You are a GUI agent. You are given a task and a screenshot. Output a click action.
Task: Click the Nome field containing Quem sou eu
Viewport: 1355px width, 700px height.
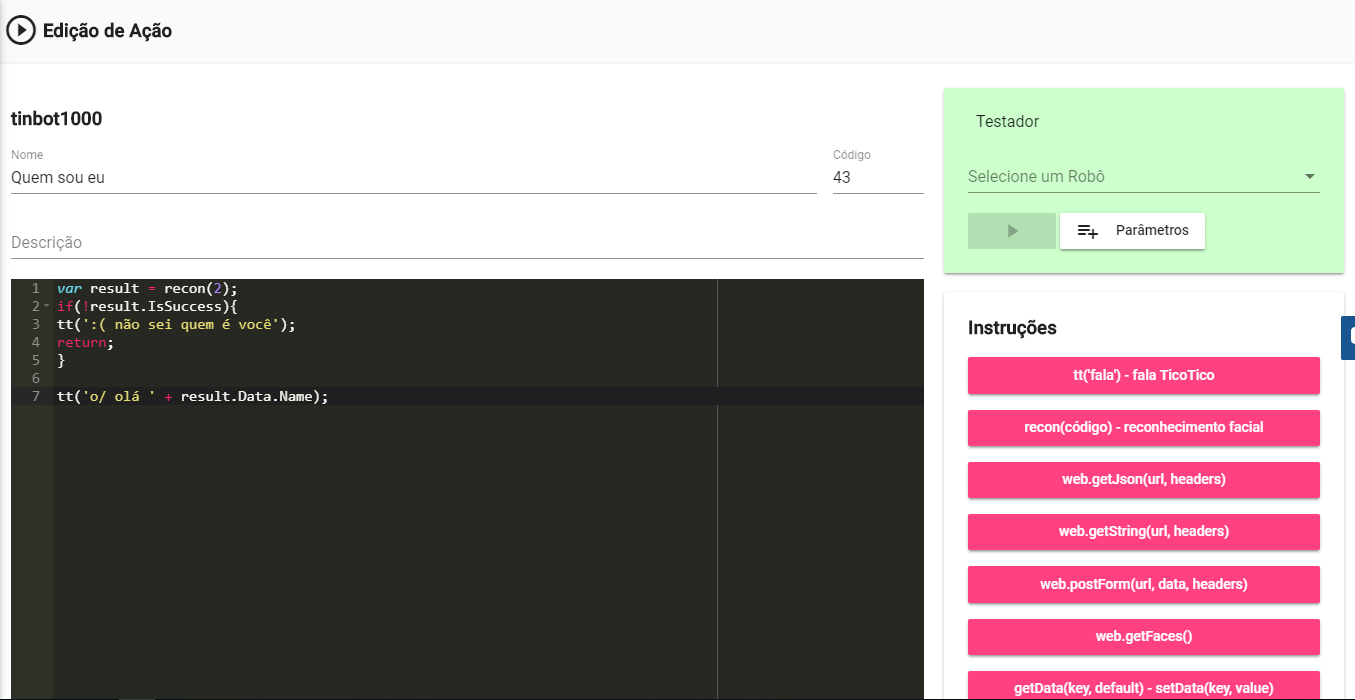pyautogui.click(x=414, y=178)
